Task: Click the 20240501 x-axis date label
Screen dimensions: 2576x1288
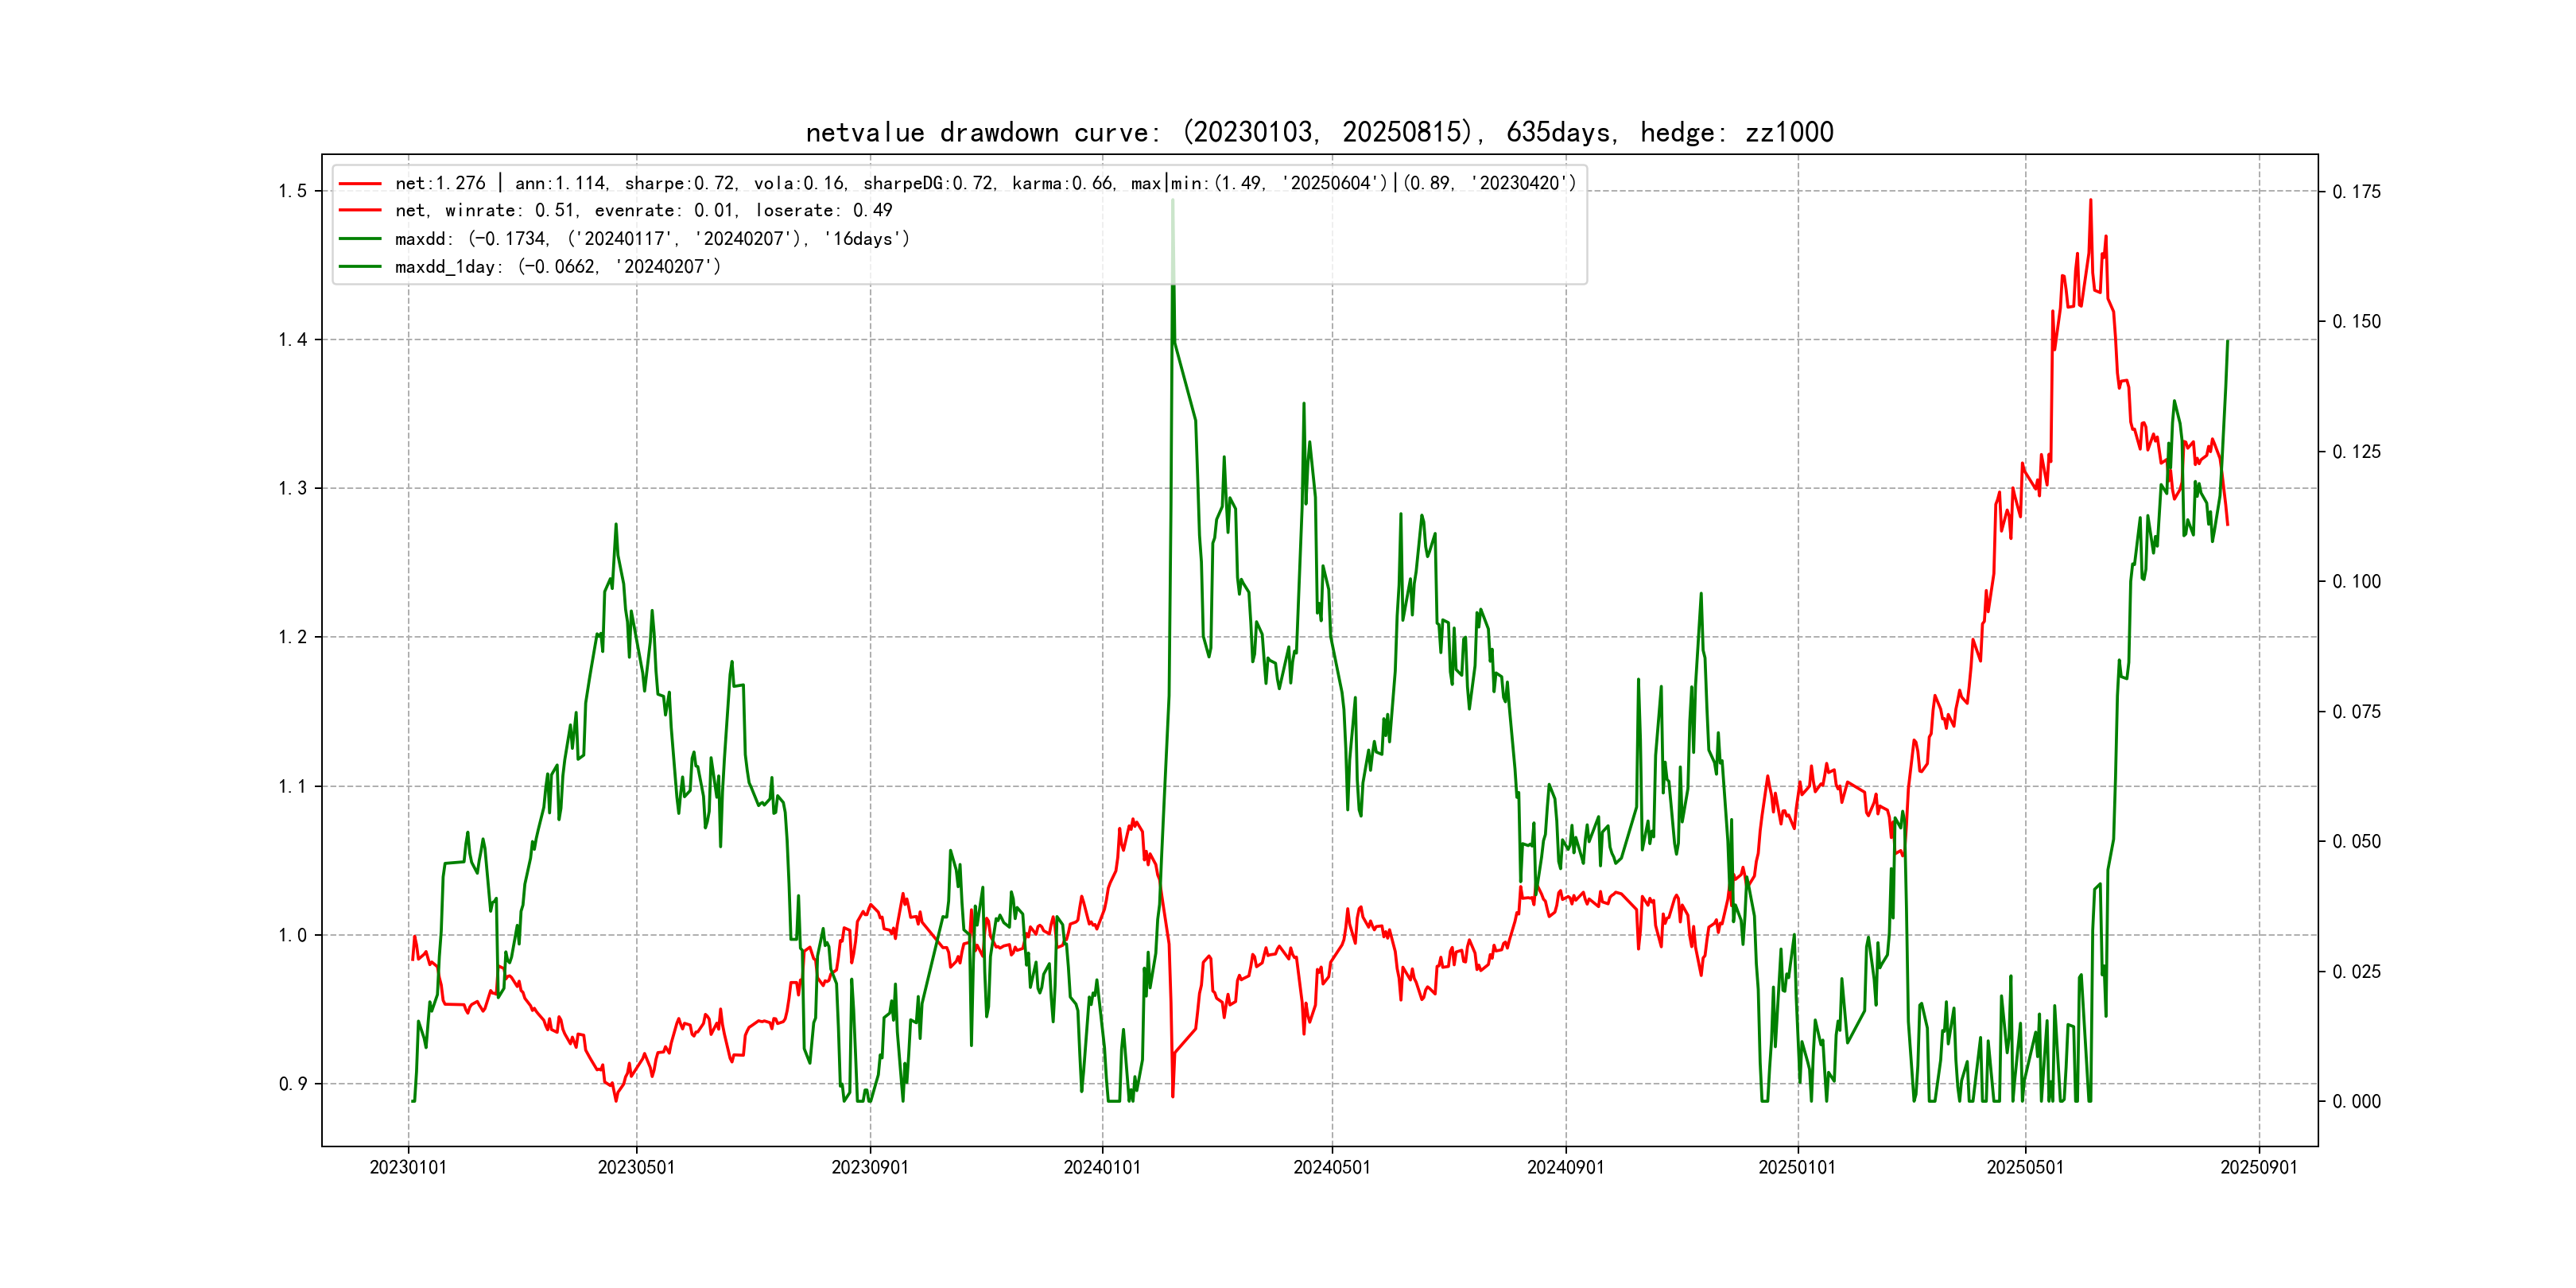Action: (1332, 1167)
